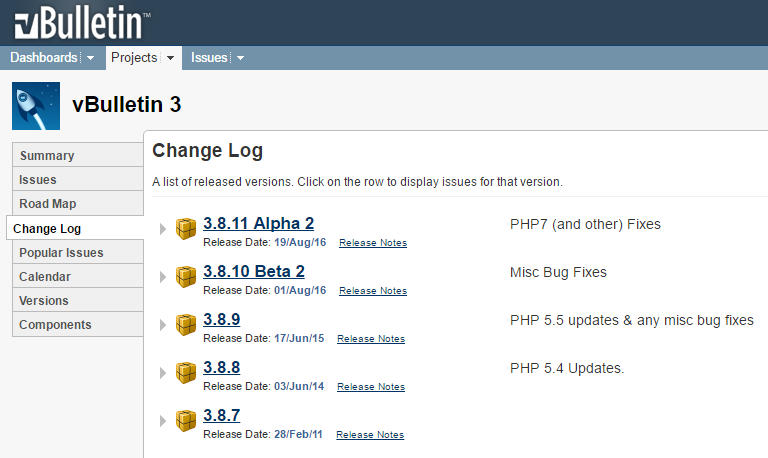Open the 3.8.9 version link
The height and width of the screenshot is (458, 768).
pos(221,319)
